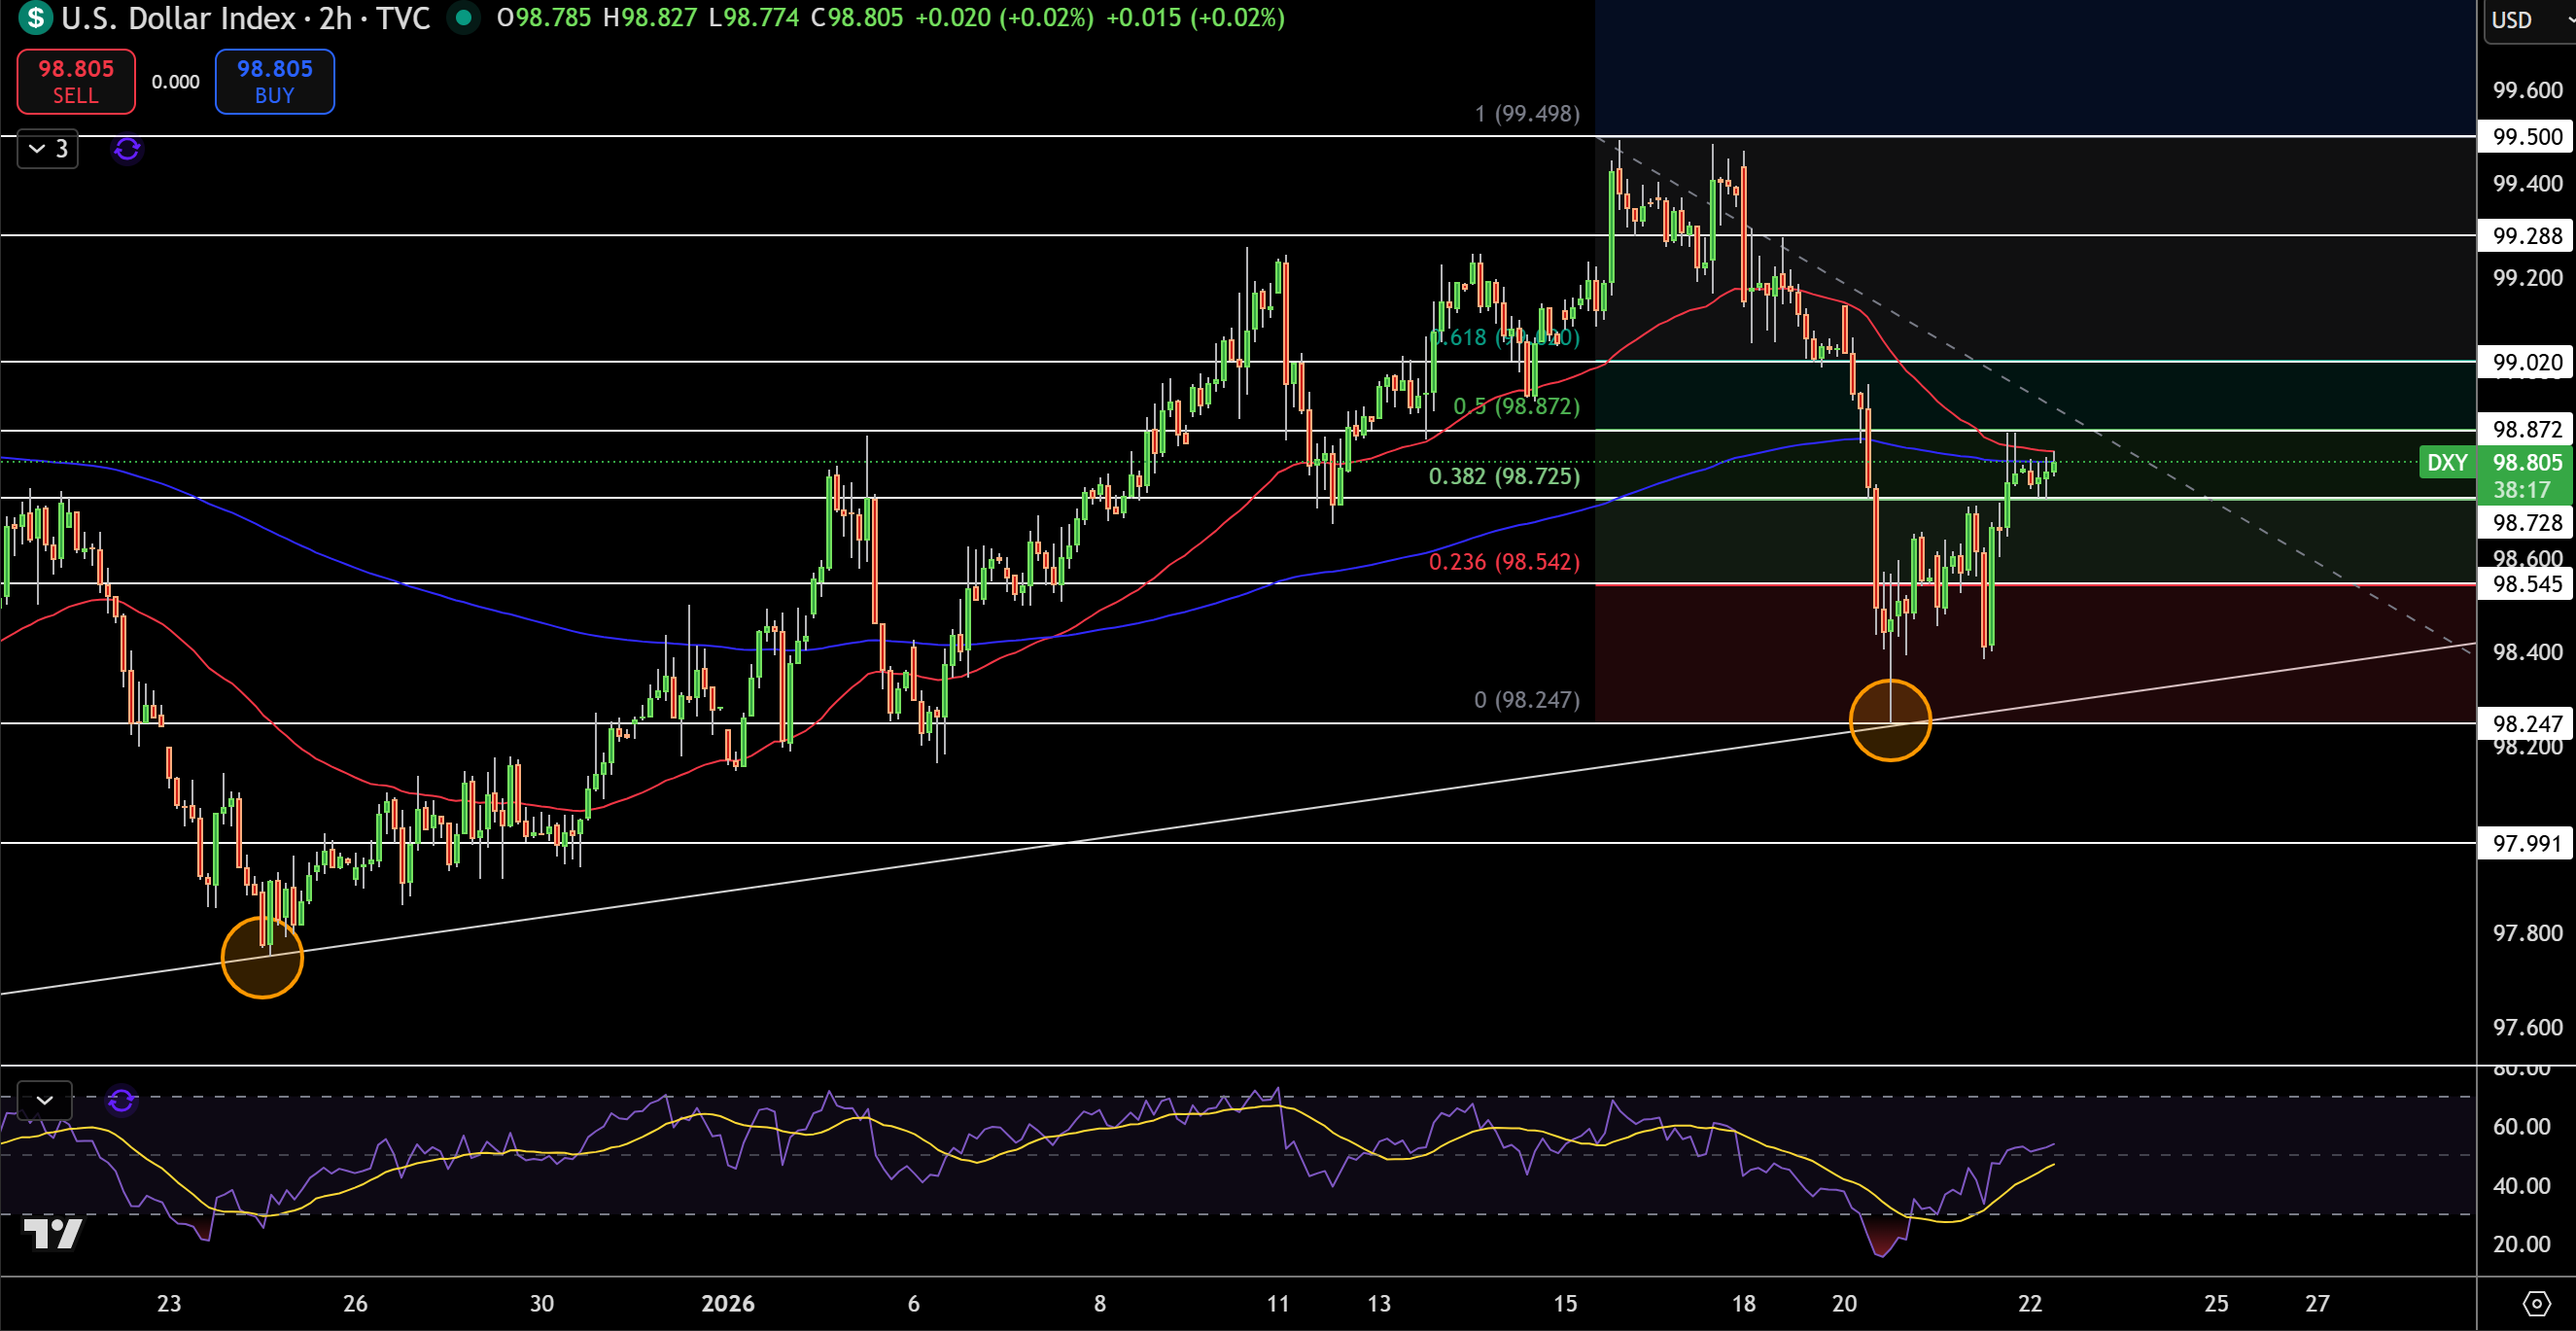Click the lower-left orange circle marker

pyautogui.click(x=262, y=957)
